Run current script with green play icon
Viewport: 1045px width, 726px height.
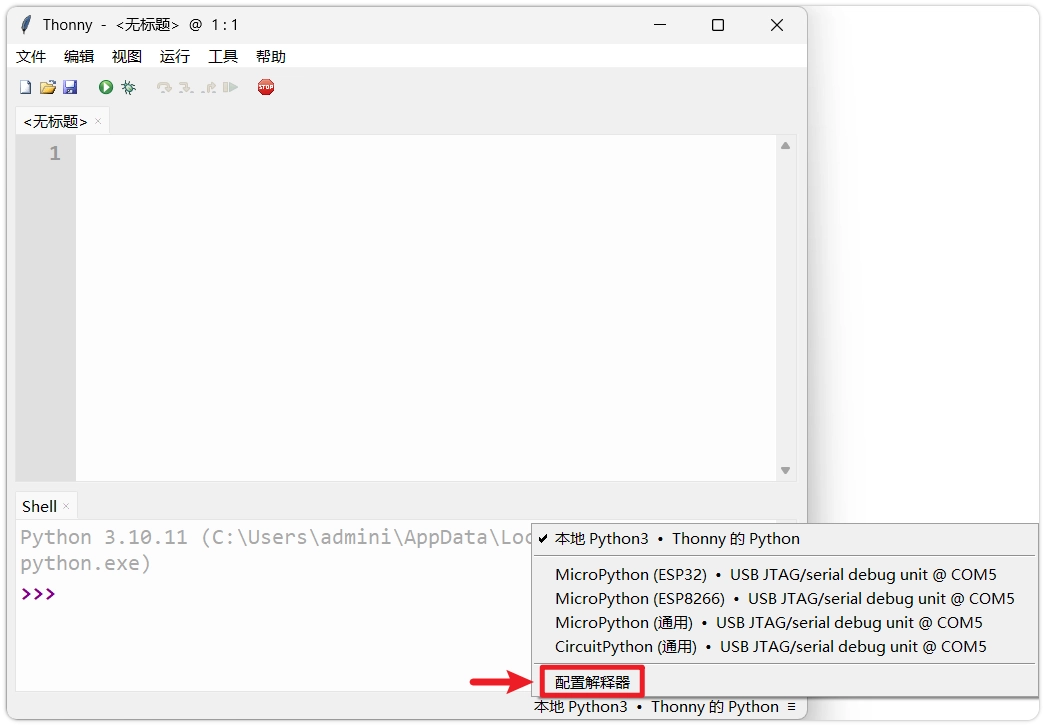point(106,88)
